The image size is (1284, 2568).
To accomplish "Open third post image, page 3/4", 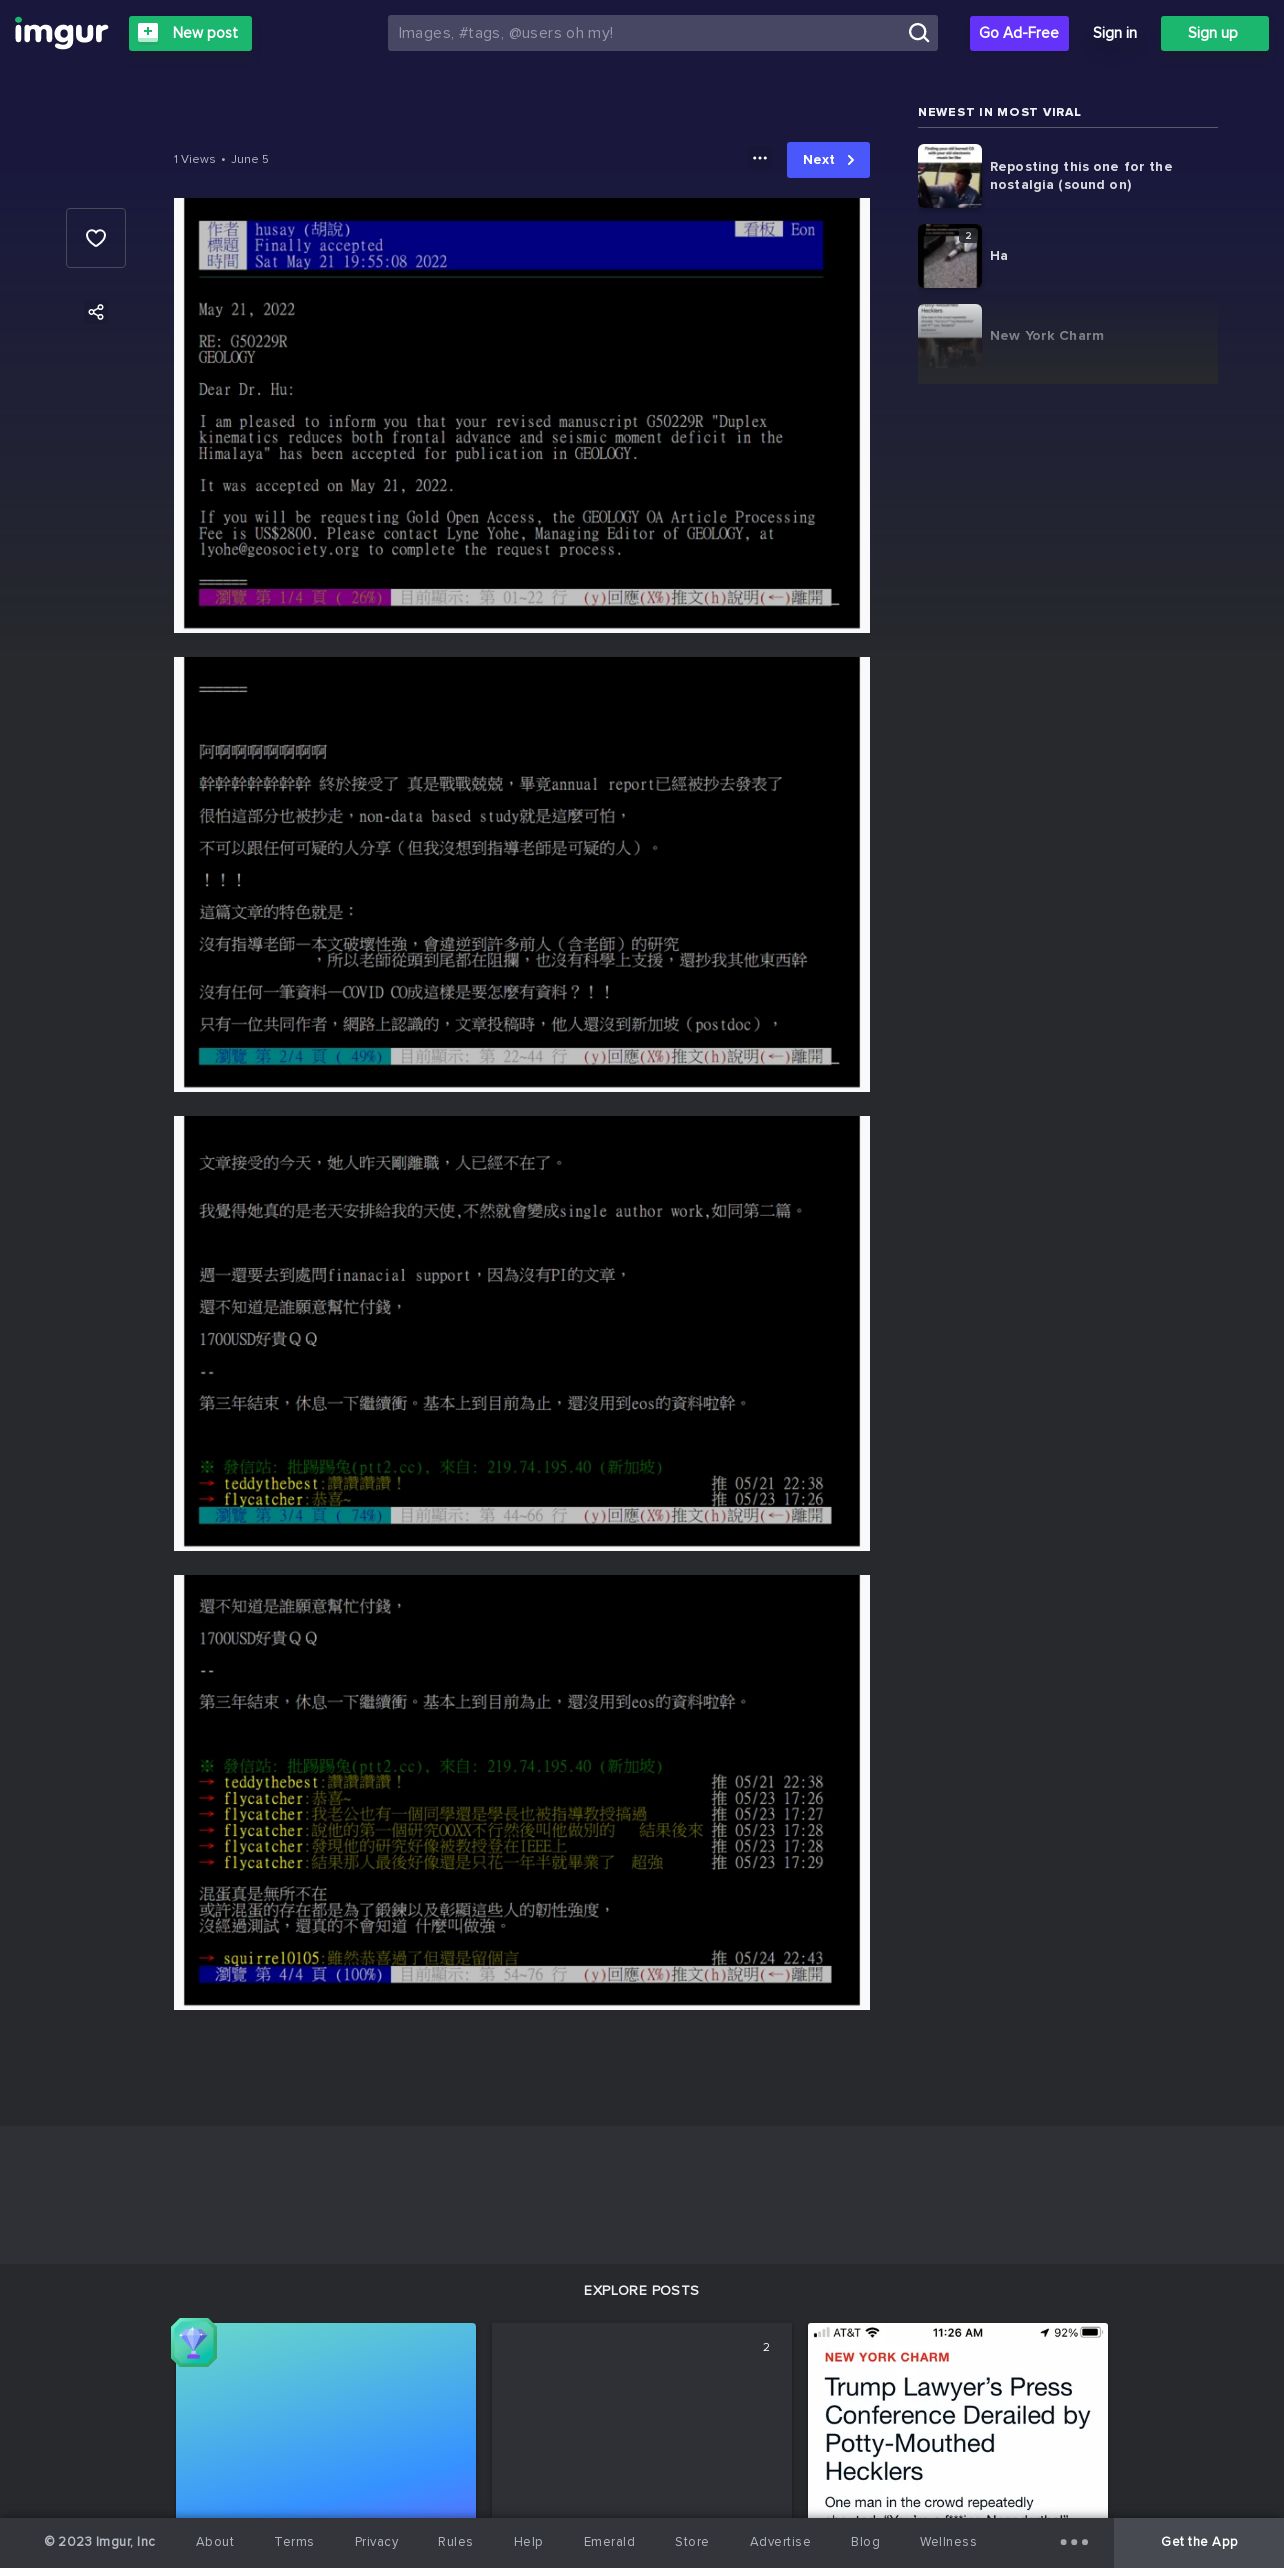I will [x=522, y=1333].
